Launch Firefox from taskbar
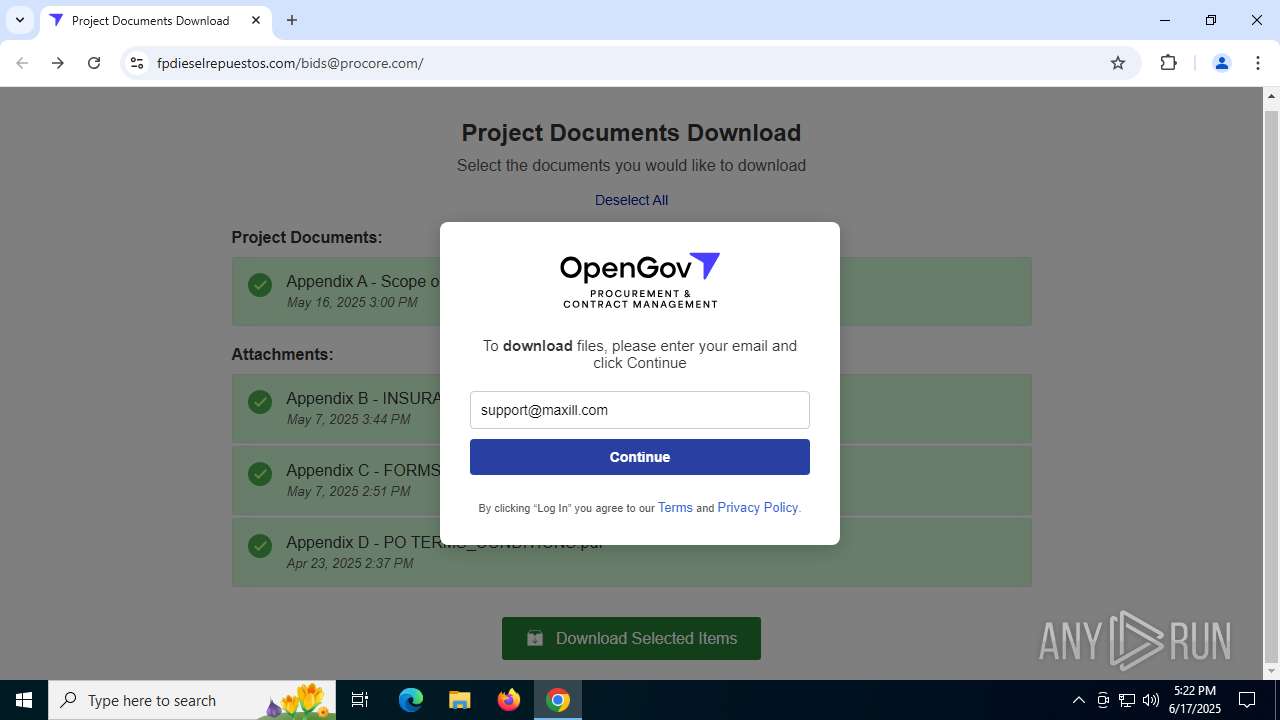 point(509,700)
